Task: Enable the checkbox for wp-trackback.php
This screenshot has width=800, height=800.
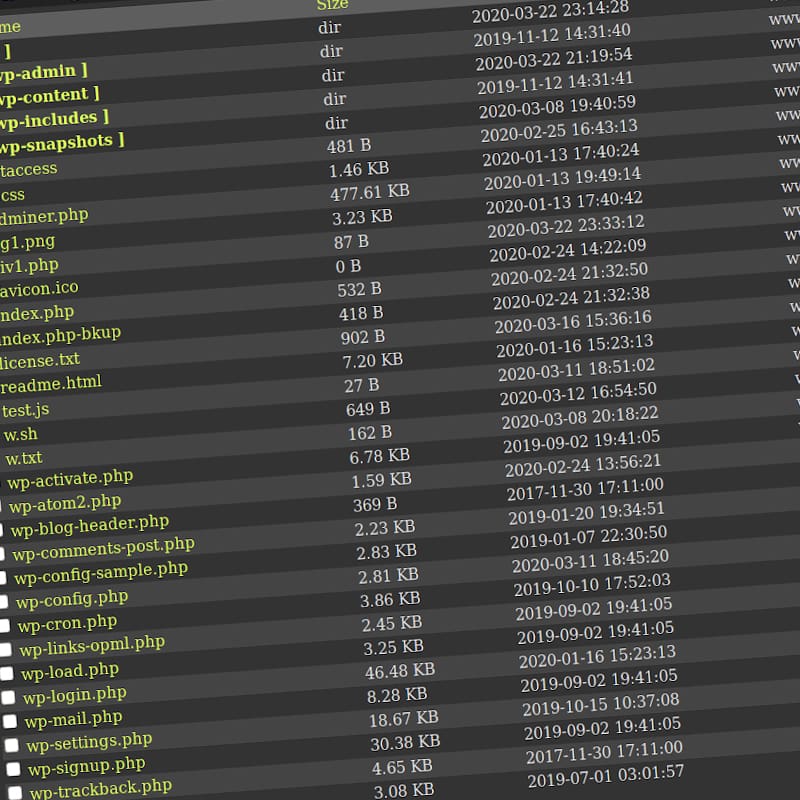Action: pyautogui.click(x=15, y=792)
